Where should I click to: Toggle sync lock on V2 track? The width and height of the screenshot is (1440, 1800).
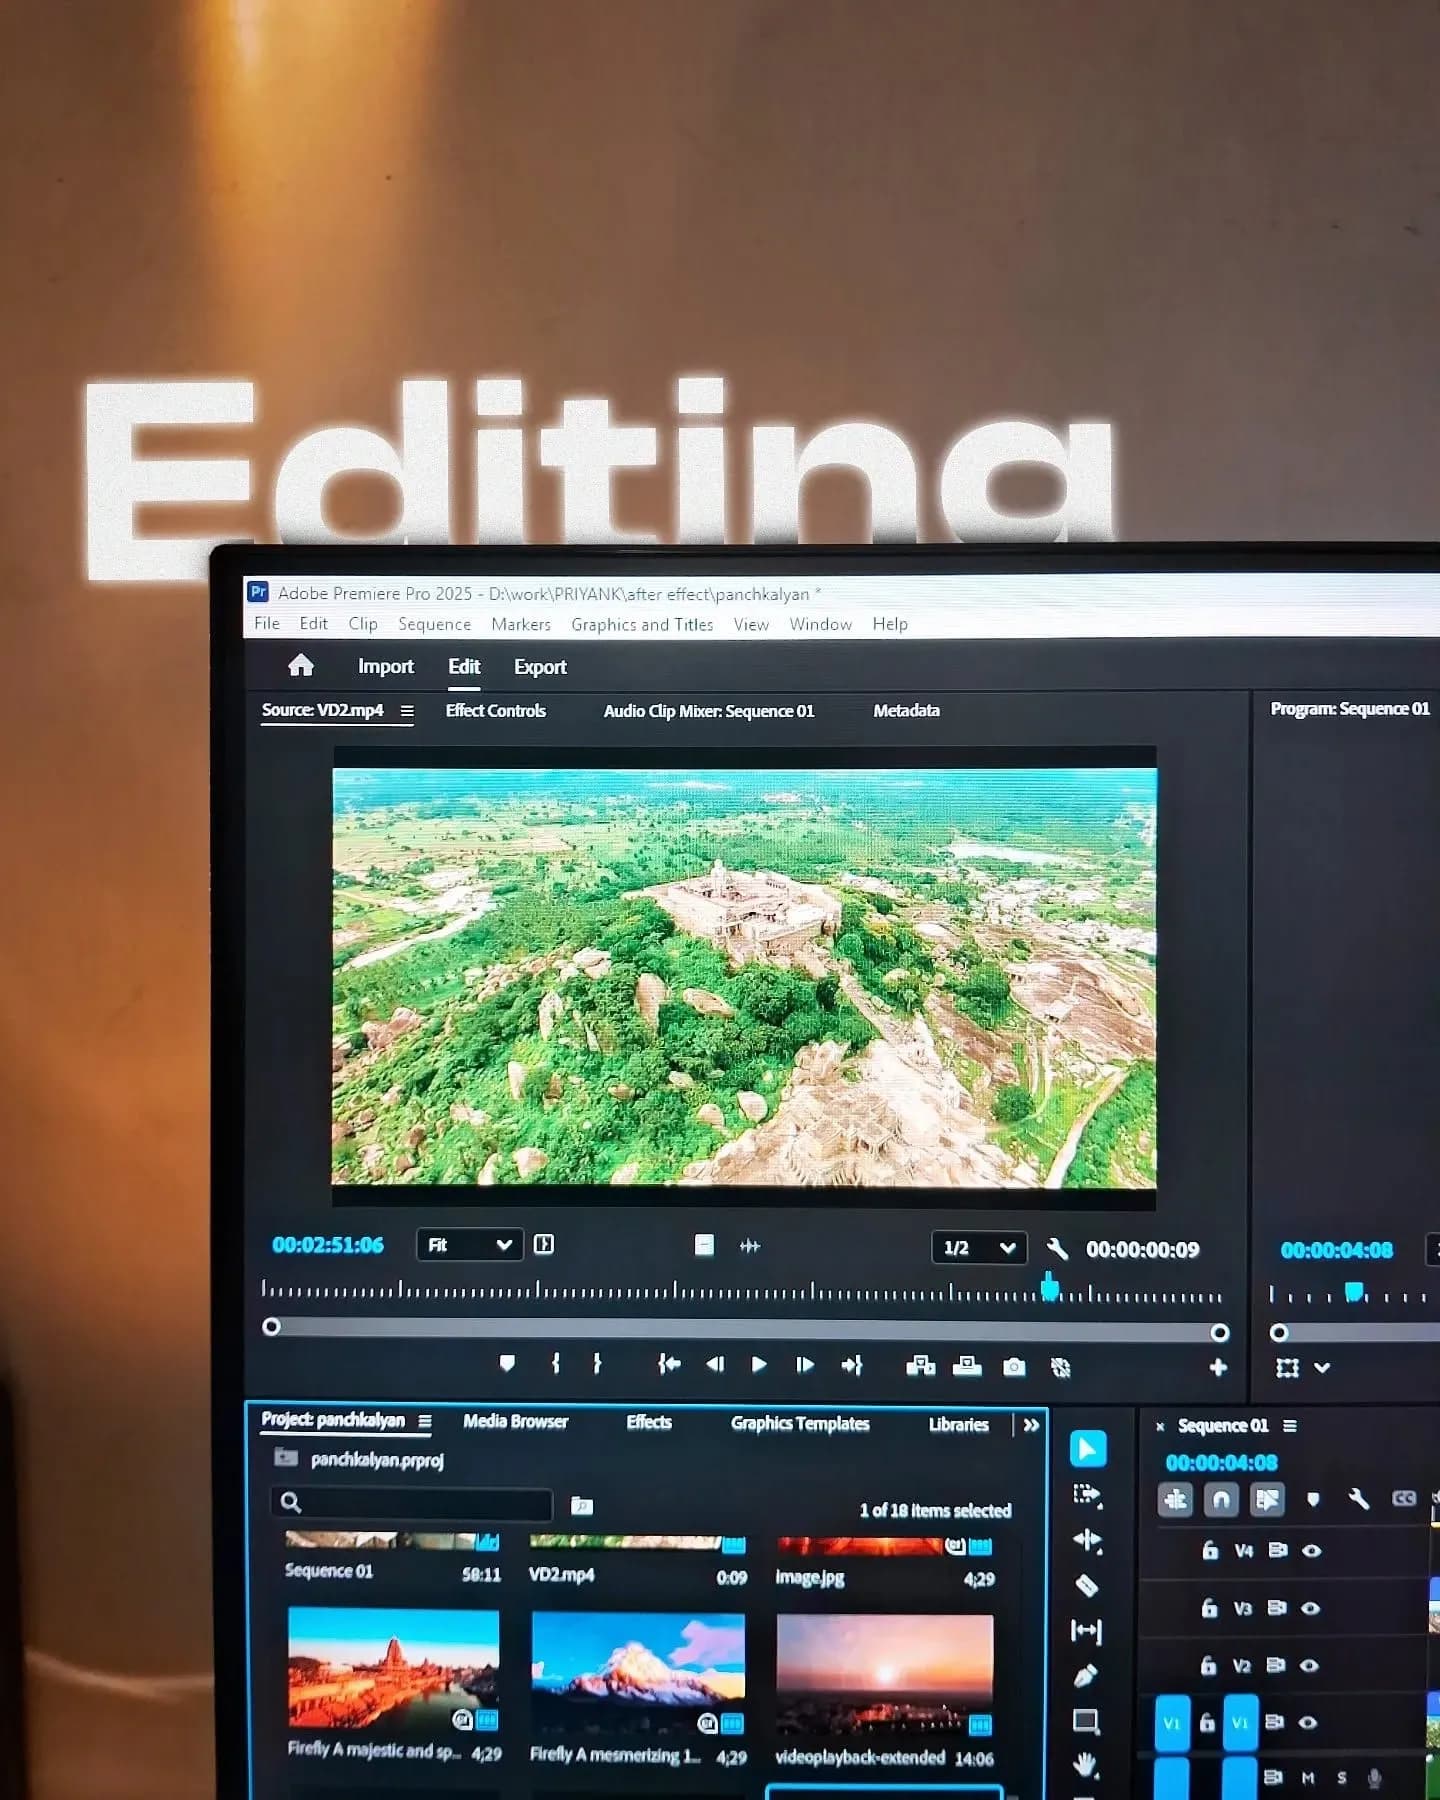pos(1276,1665)
